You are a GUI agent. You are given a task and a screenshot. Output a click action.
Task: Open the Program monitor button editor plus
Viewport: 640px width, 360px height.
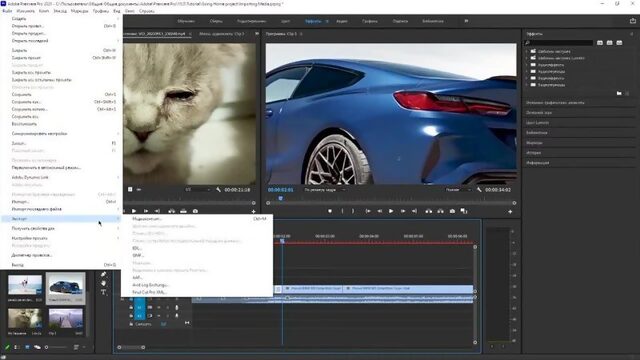point(510,211)
